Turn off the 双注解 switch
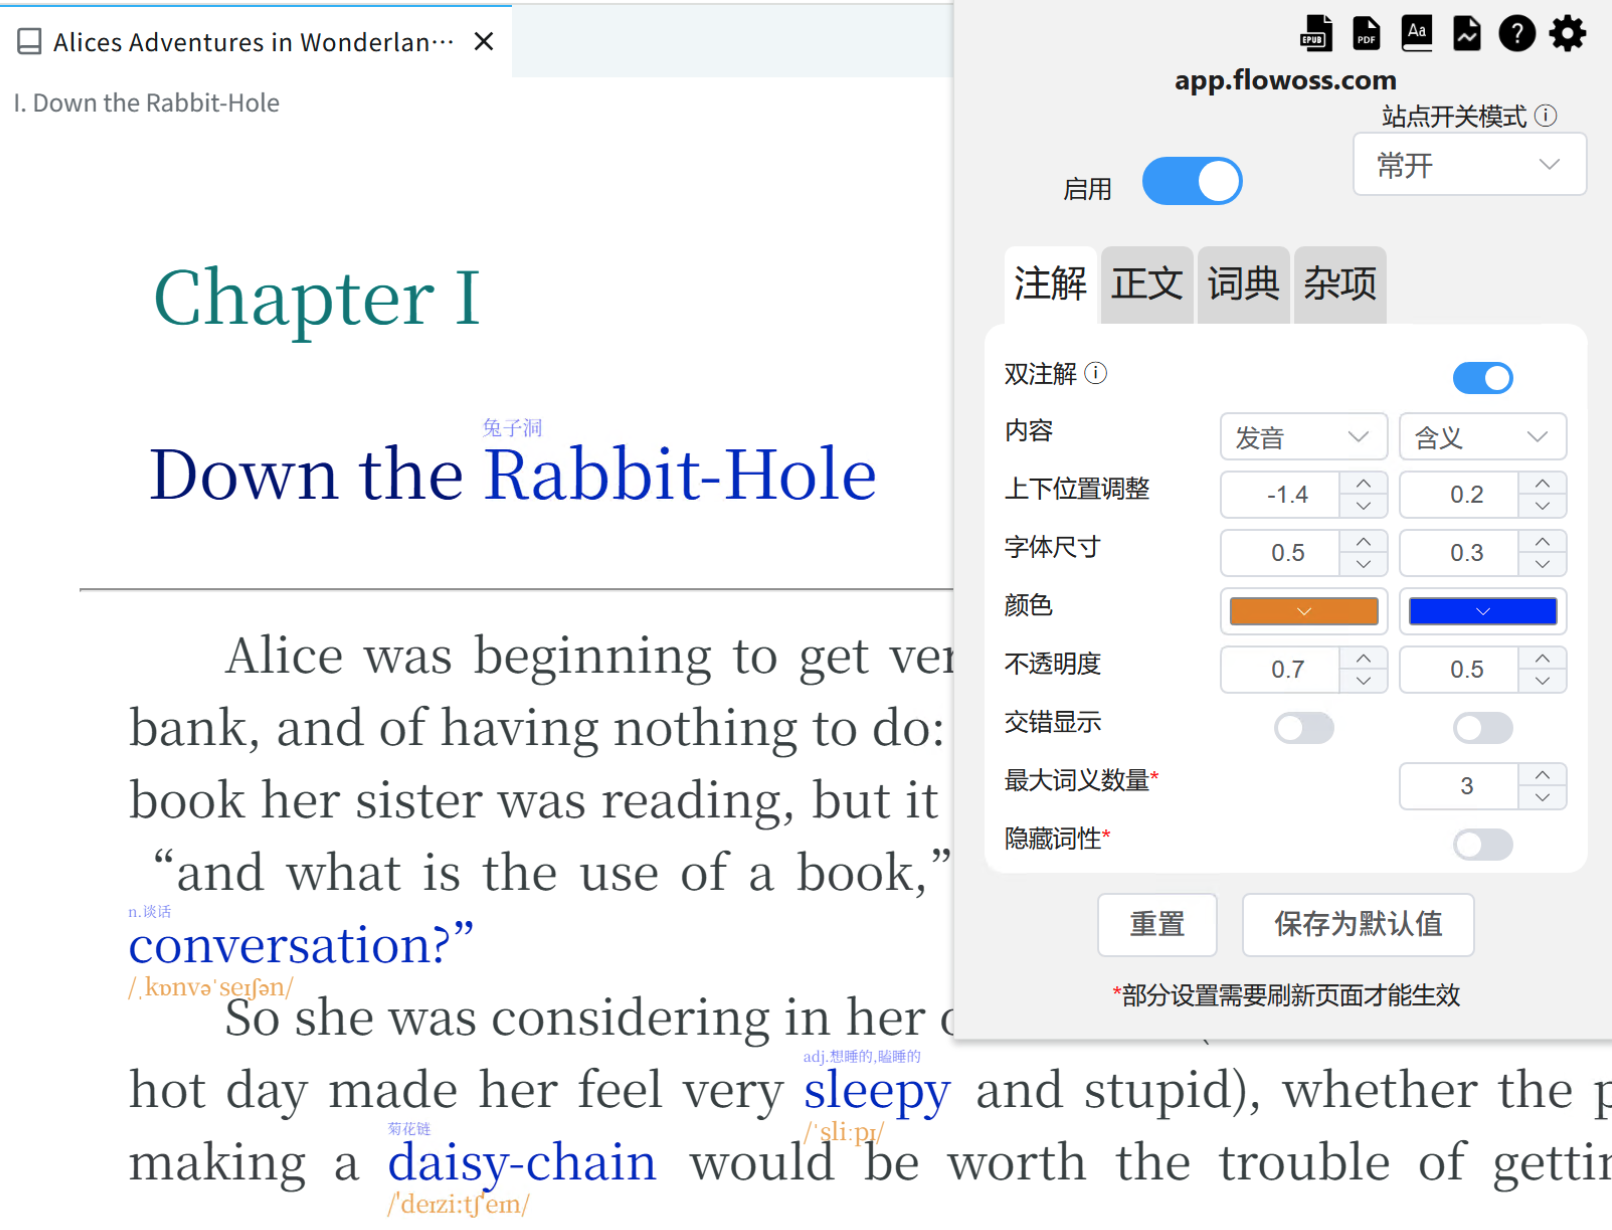This screenshot has height=1230, width=1612. pos(1482,378)
